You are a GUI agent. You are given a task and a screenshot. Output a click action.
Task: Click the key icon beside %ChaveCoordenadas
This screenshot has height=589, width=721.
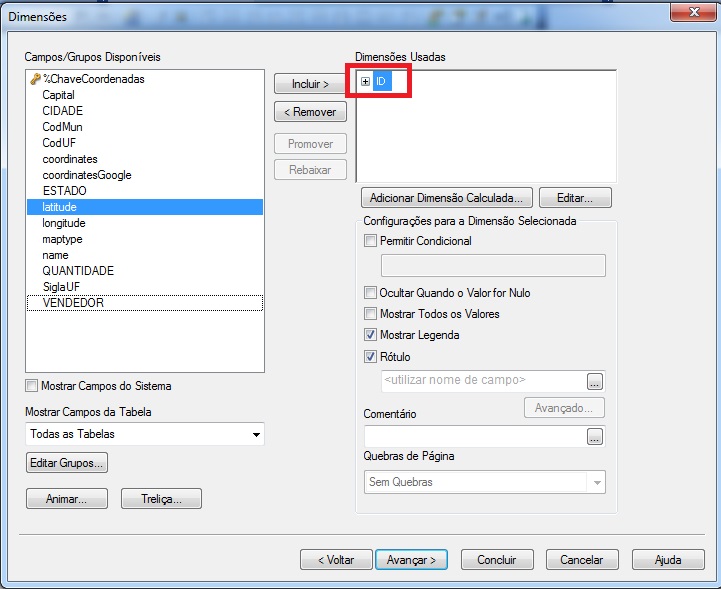[x=34, y=79]
